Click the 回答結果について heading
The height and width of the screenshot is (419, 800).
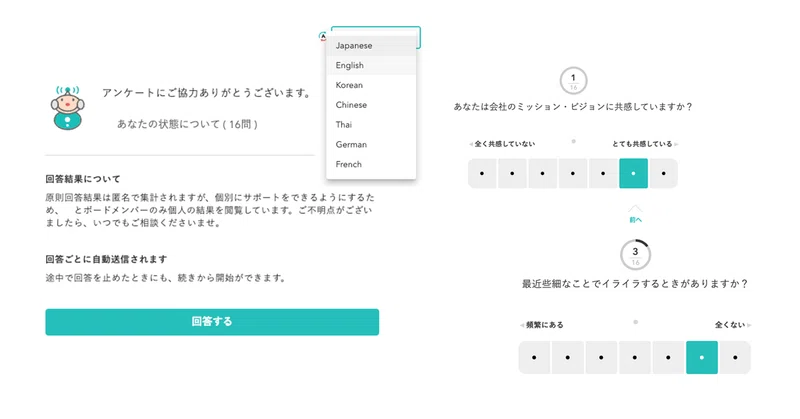click(83, 179)
